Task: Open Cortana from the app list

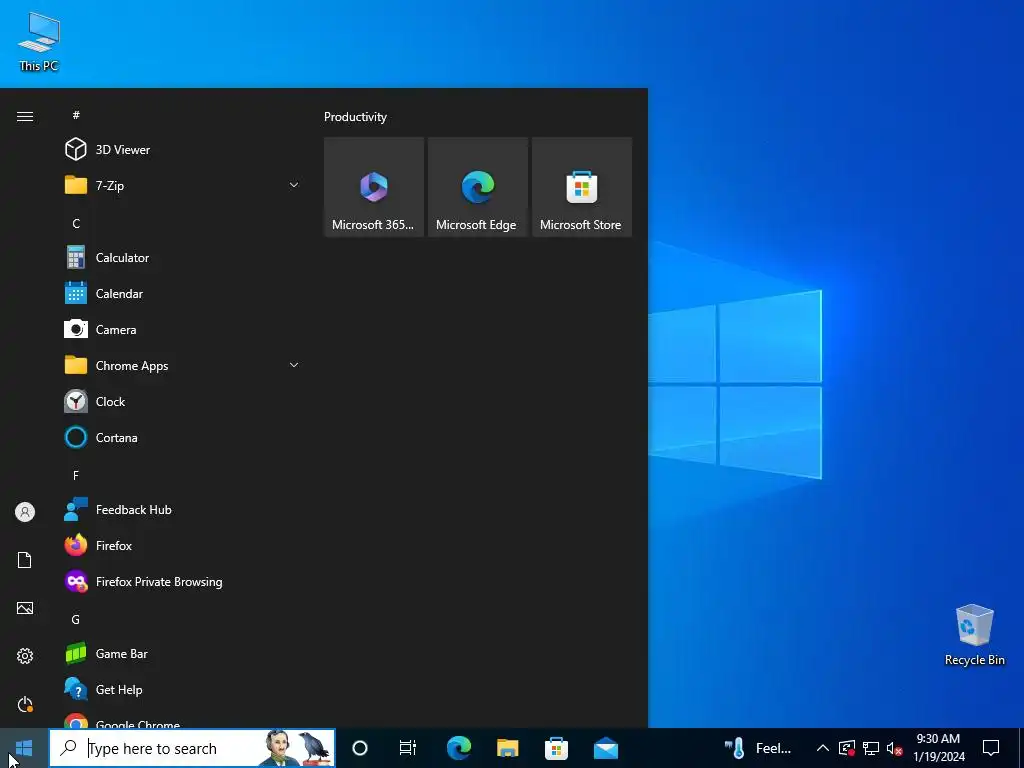Action: coord(183,438)
